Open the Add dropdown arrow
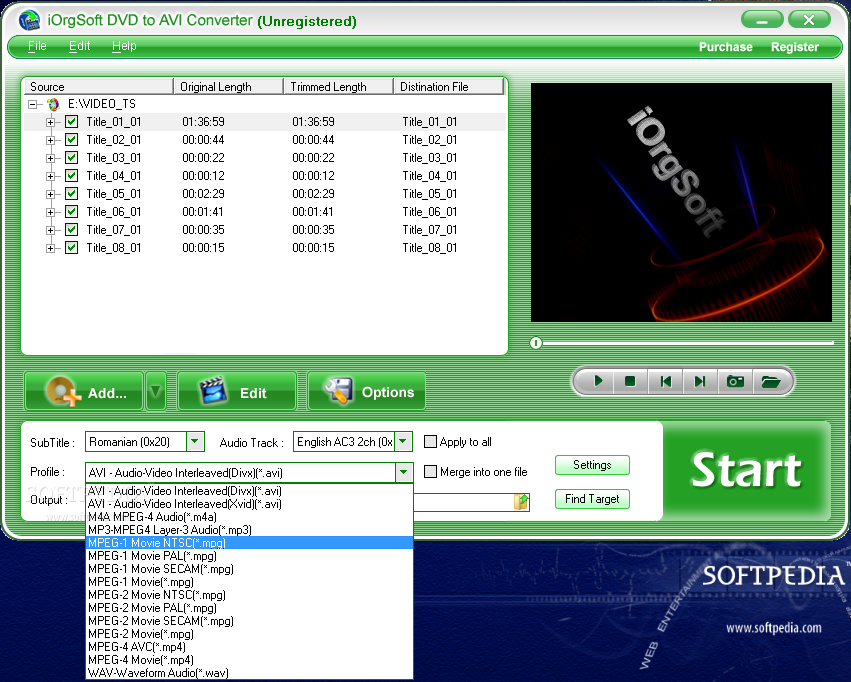This screenshot has width=851, height=682. point(155,391)
